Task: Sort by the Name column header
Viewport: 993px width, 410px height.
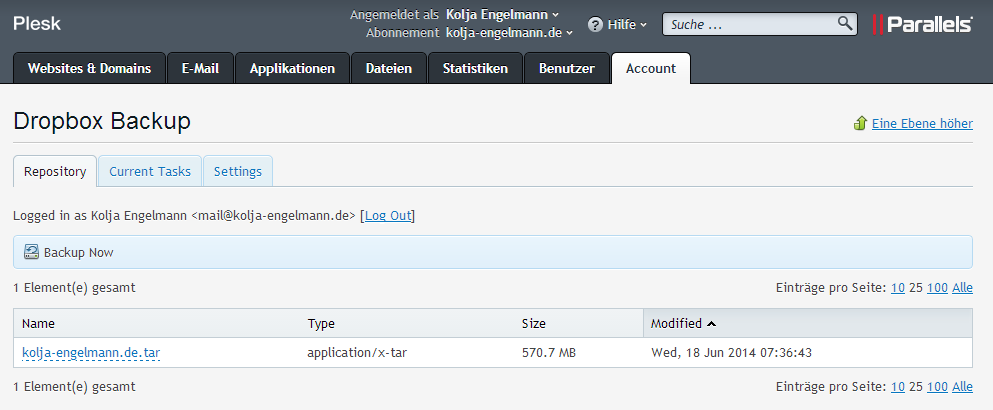Action: click(39, 323)
